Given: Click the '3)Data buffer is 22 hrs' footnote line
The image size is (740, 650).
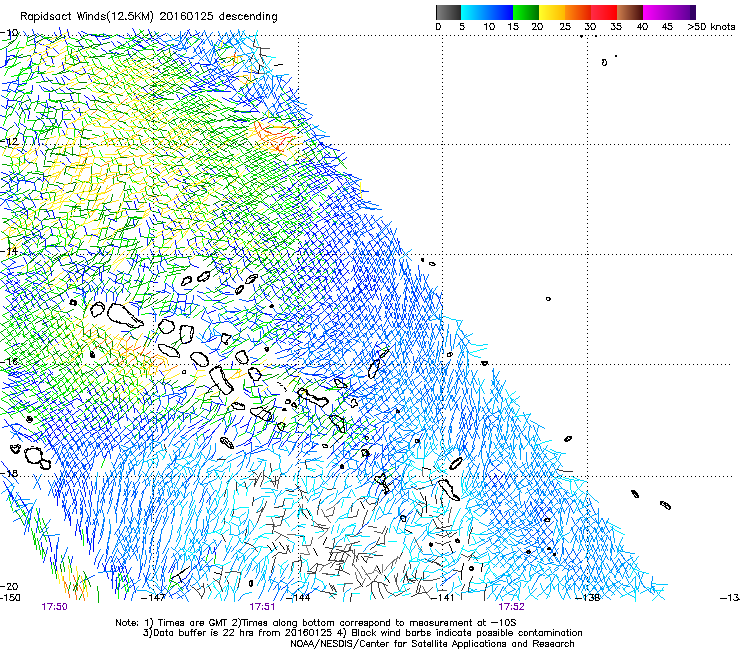Looking at the screenshot, I should point(362,633).
